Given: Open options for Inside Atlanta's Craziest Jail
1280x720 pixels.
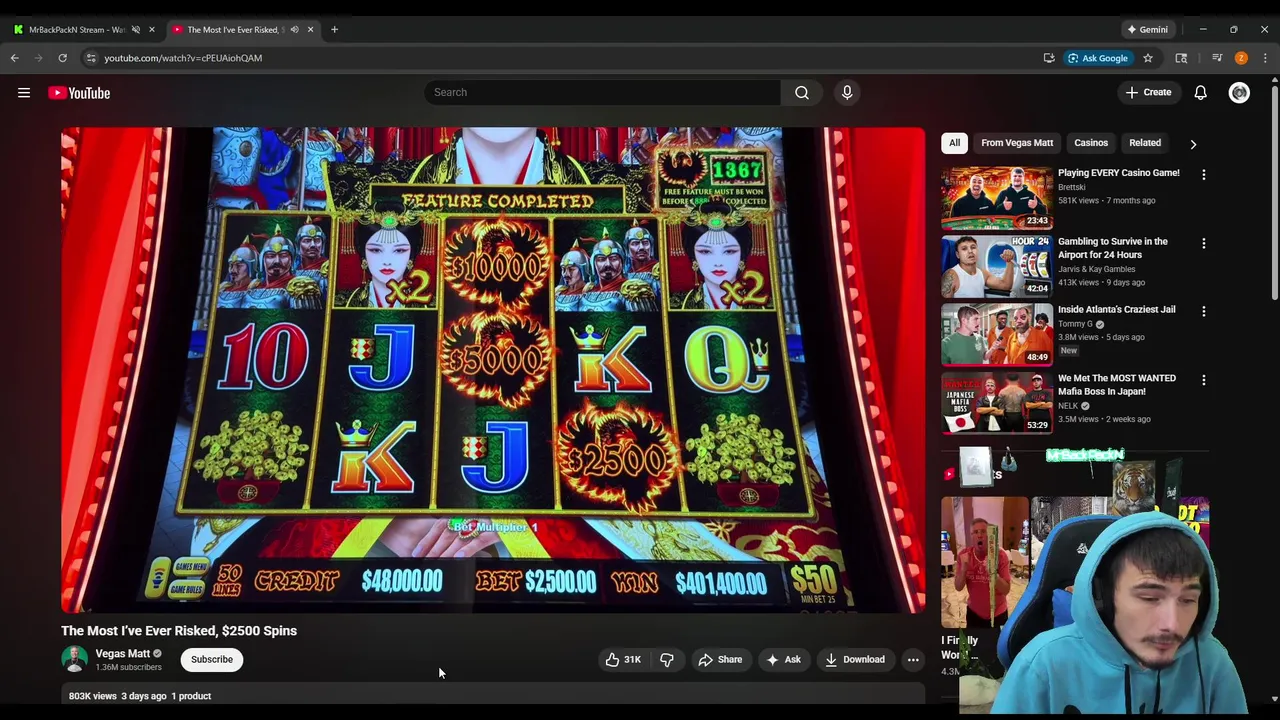Looking at the screenshot, I should pyautogui.click(x=1204, y=311).
